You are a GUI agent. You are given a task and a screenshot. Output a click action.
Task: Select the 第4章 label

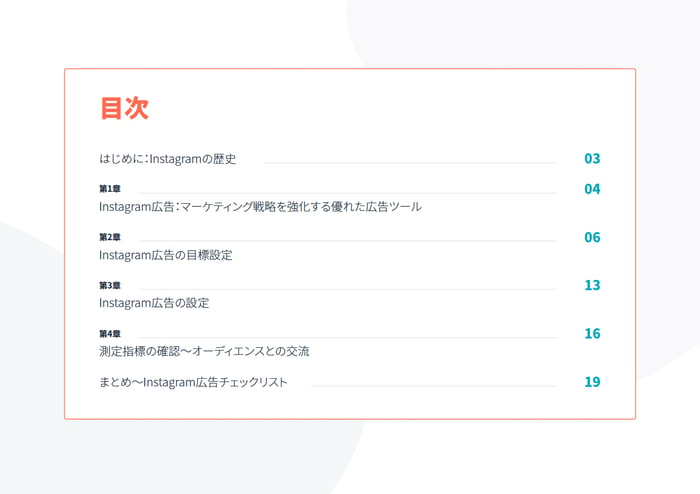110,333
